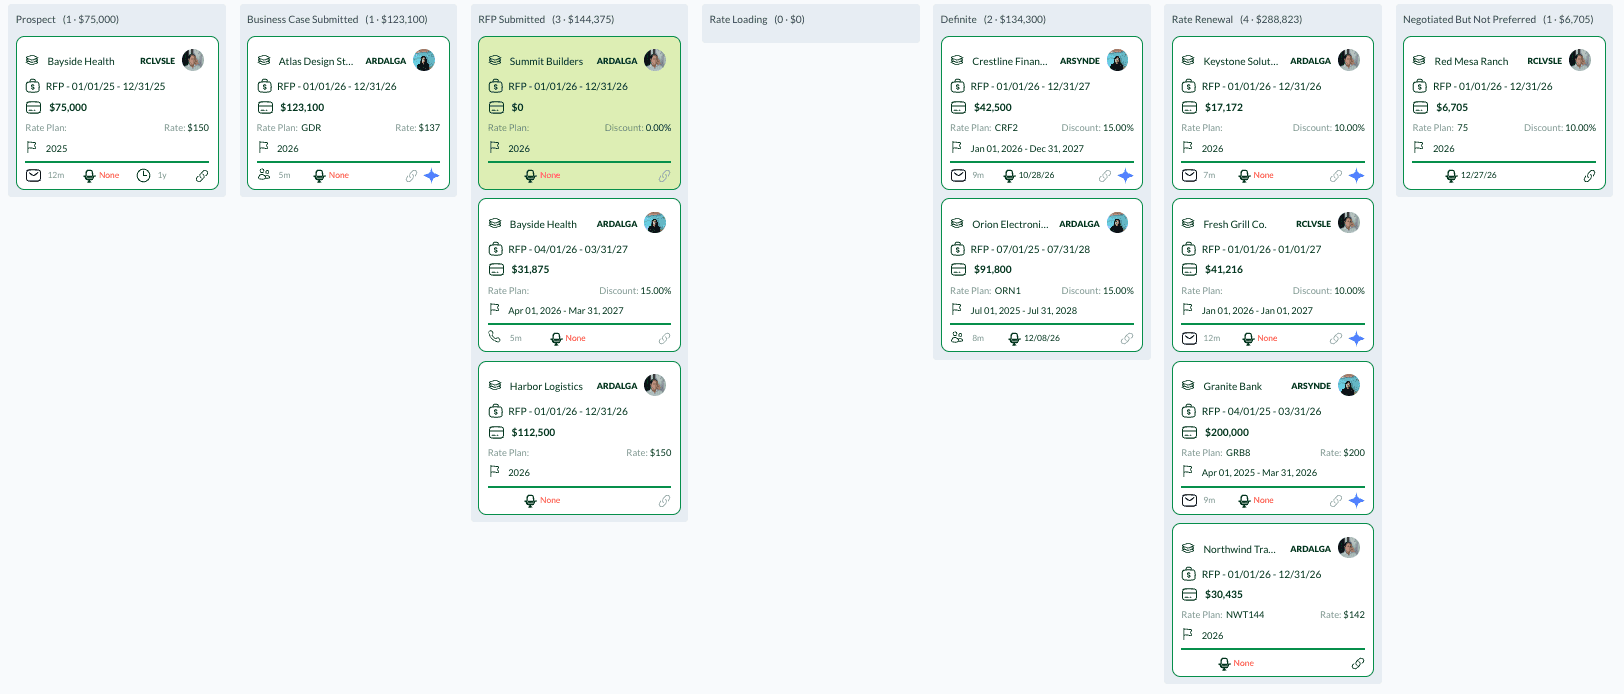Select the Rate Renewal column header
This screenshot has width=1624, height=694.
click(x=1237, y=19)
